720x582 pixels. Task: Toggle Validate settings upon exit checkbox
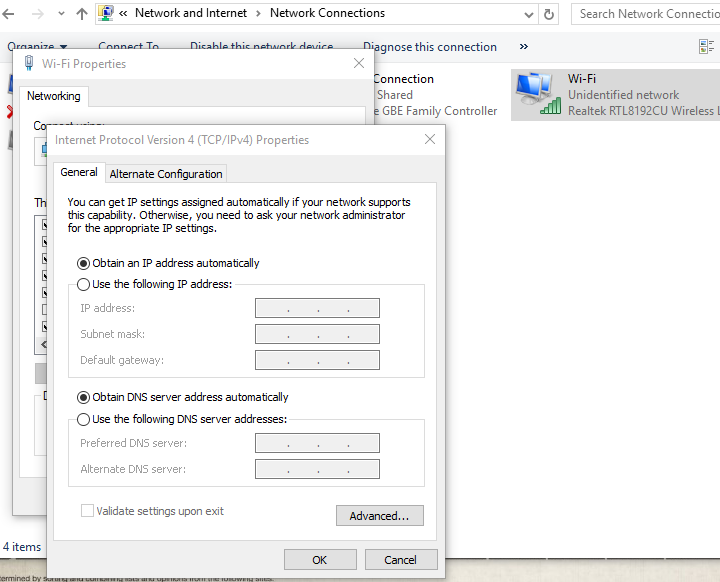pos(87,511)
